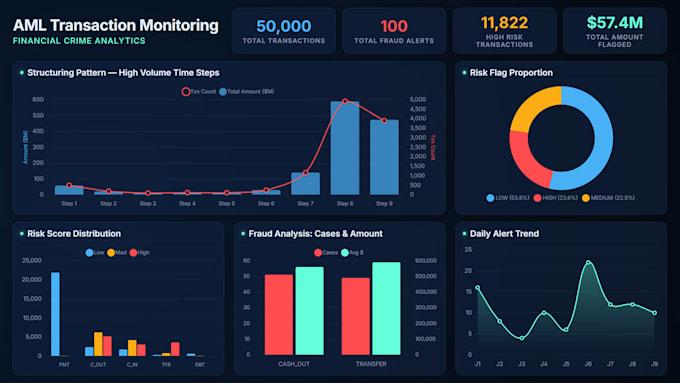The image size is (680, 383).
Task: Select the Step 8 amount bar
Action: 345,148
